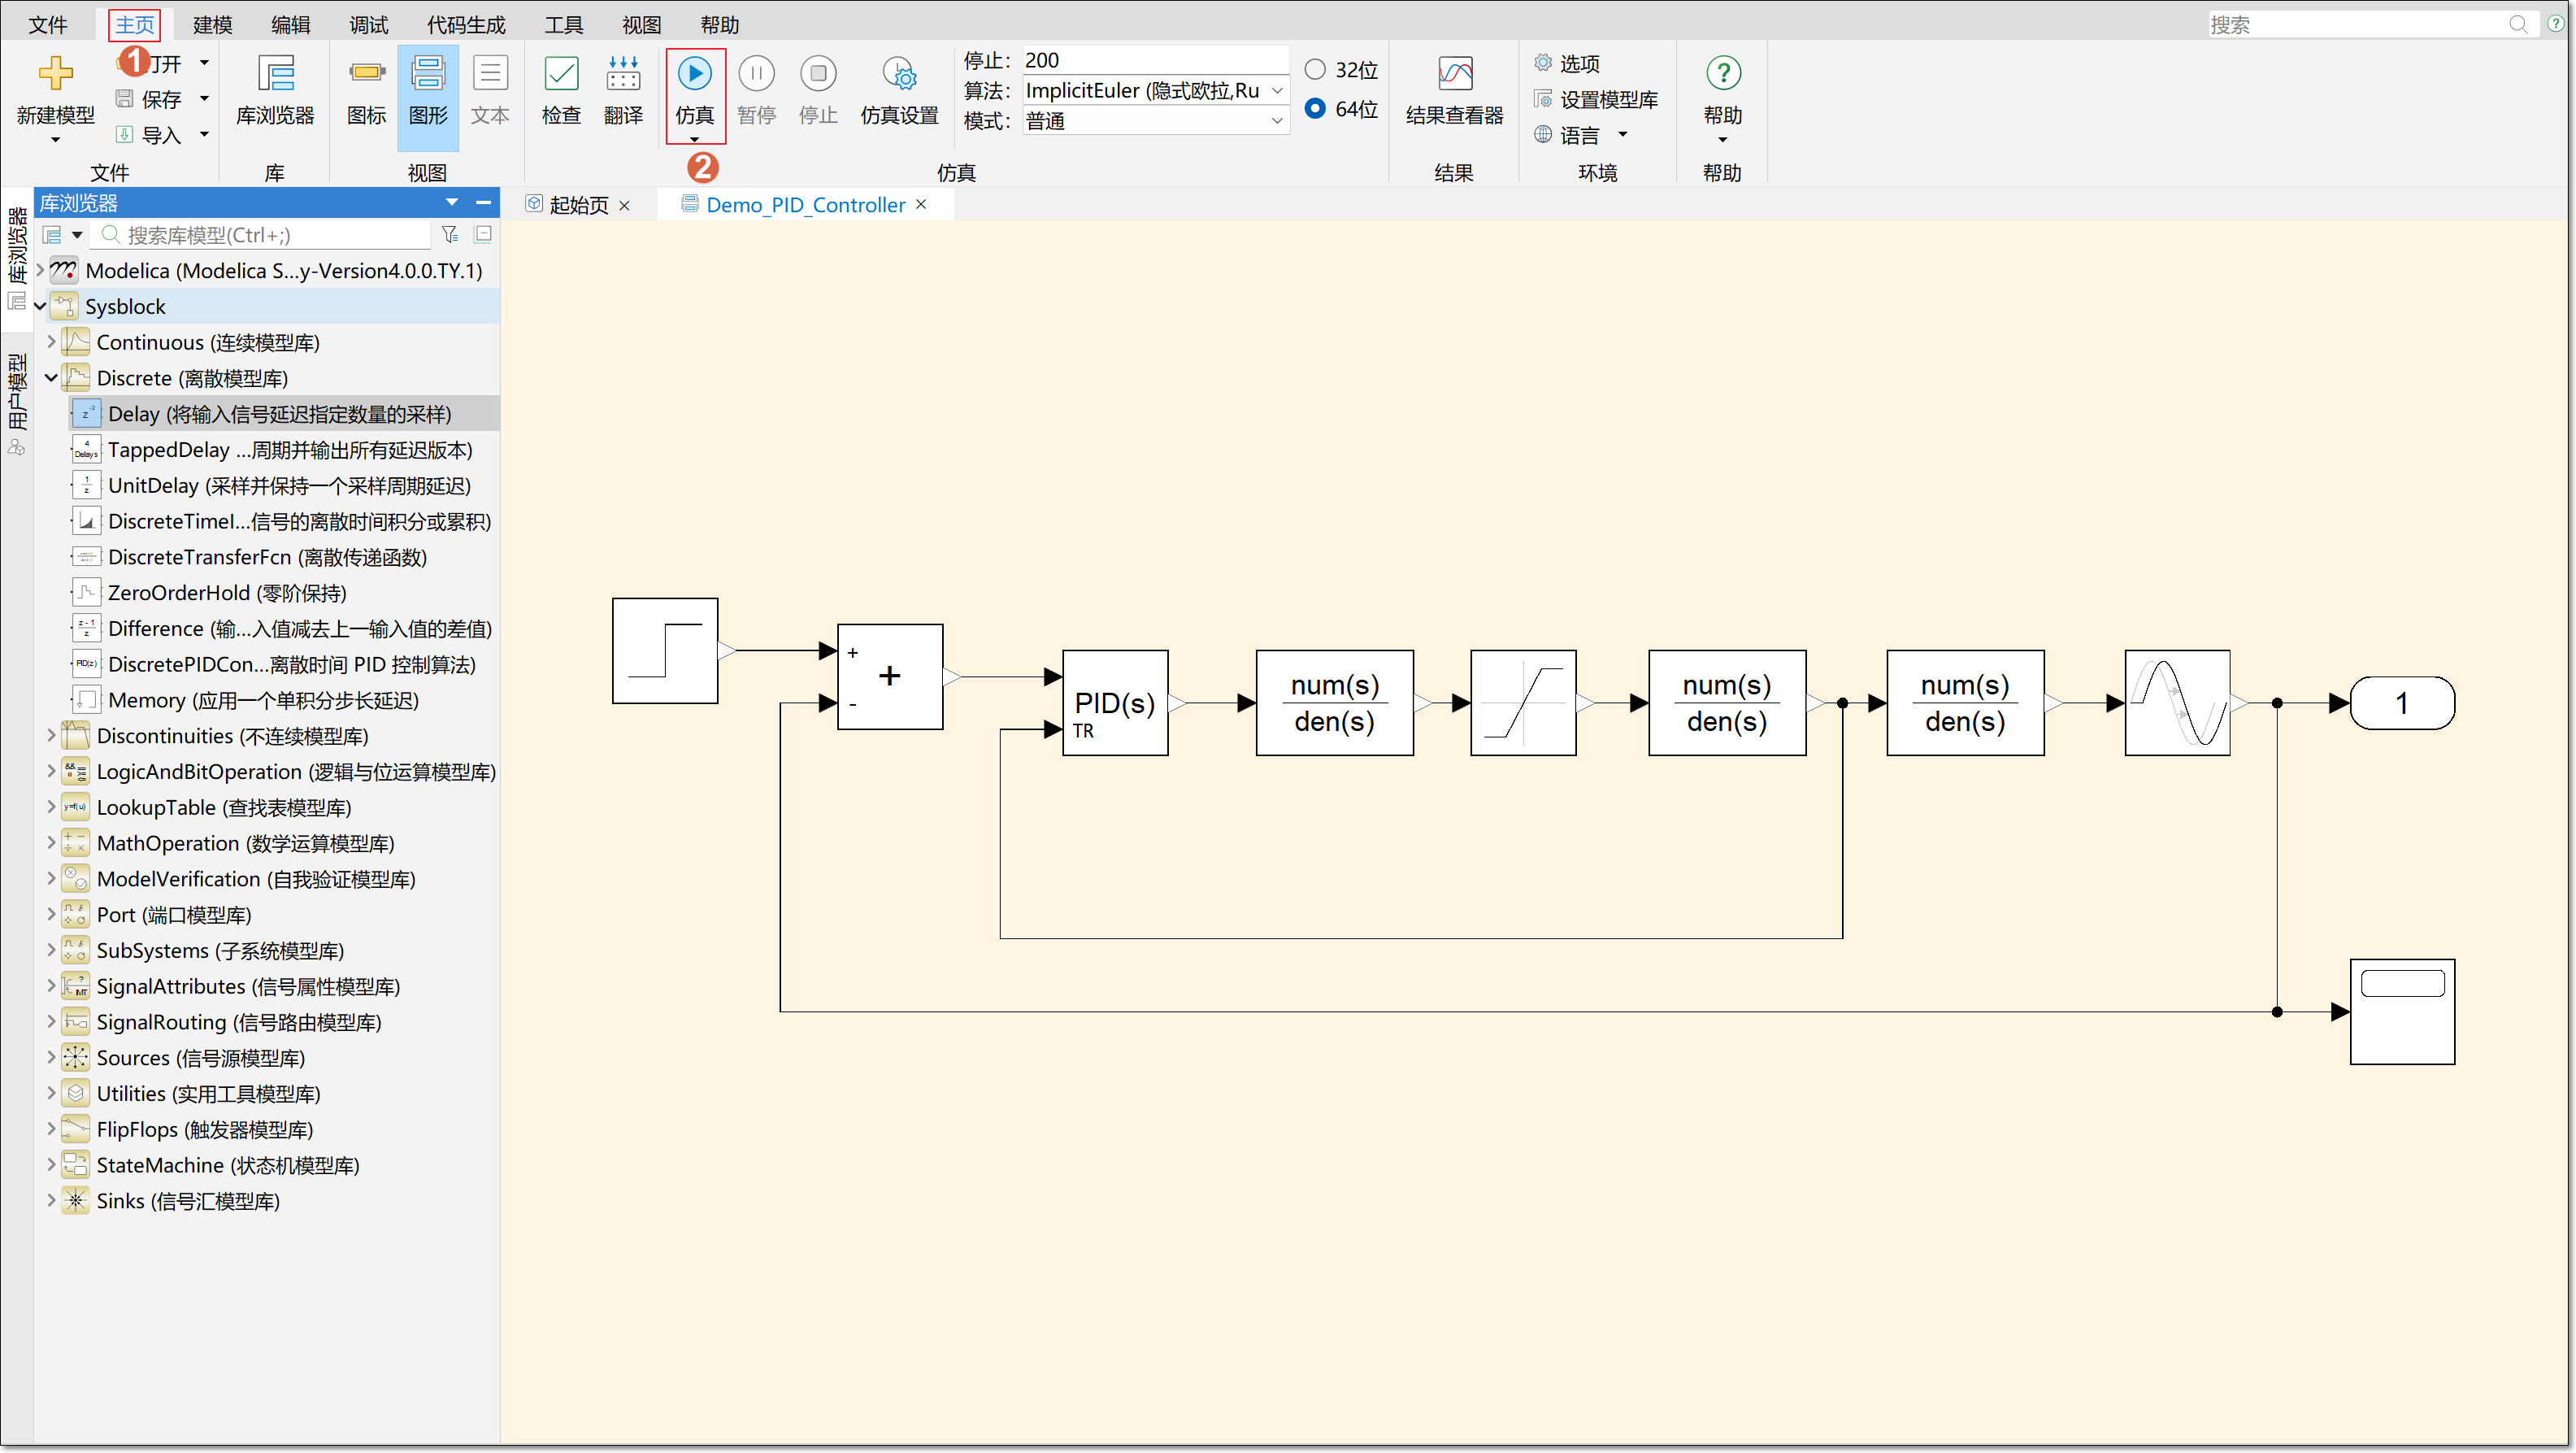The width and height of the screenshot is (2576, 1453).
Task: Select the 32位 radio button
Action: click(1315, 69)
